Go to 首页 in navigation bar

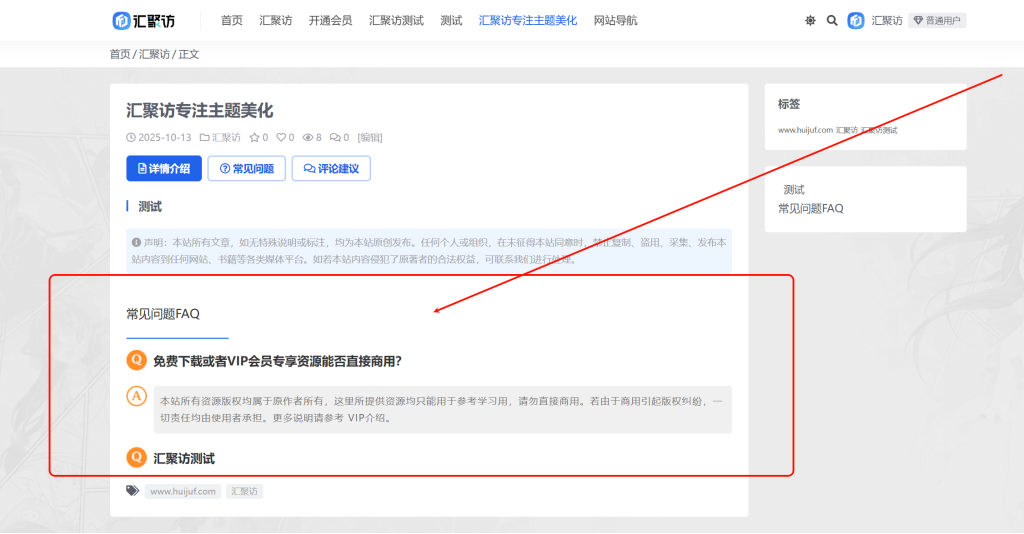(232, 21)
